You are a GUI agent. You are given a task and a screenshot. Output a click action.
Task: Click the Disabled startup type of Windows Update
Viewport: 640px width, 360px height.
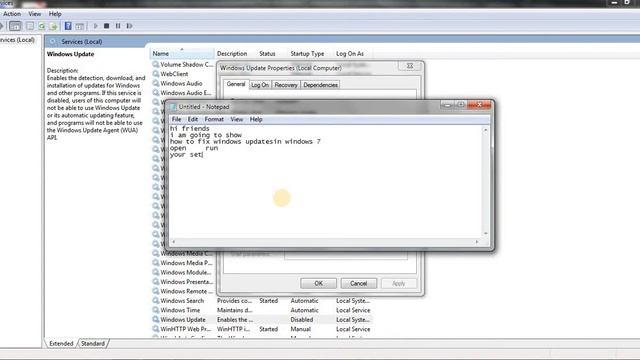click(x=302, y=319)
